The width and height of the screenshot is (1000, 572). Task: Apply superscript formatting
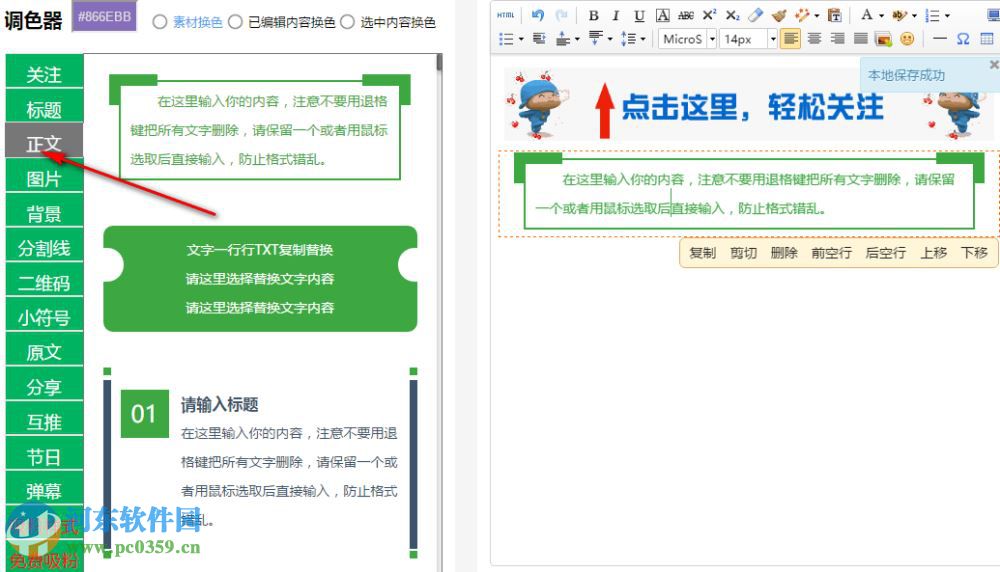pos(709,15)
